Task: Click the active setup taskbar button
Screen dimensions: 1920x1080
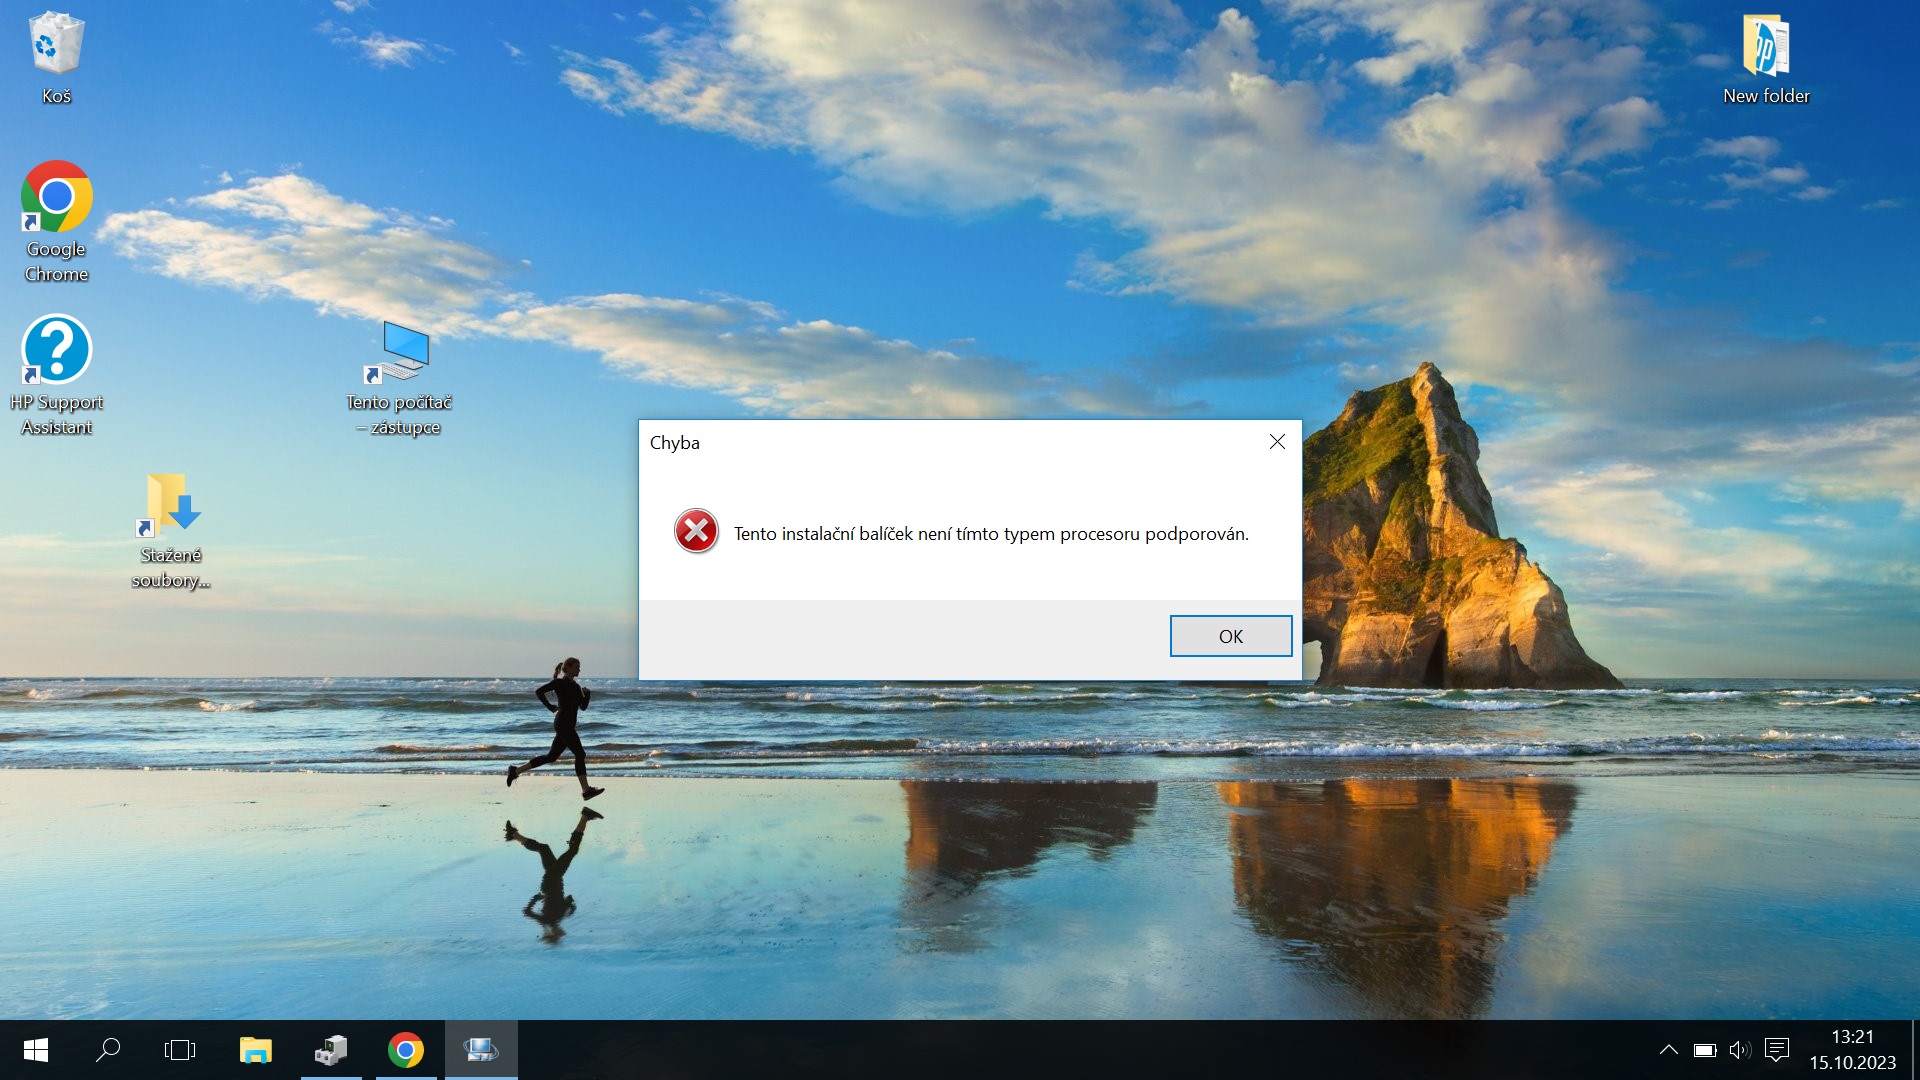Action: [x=481, y=1050]
